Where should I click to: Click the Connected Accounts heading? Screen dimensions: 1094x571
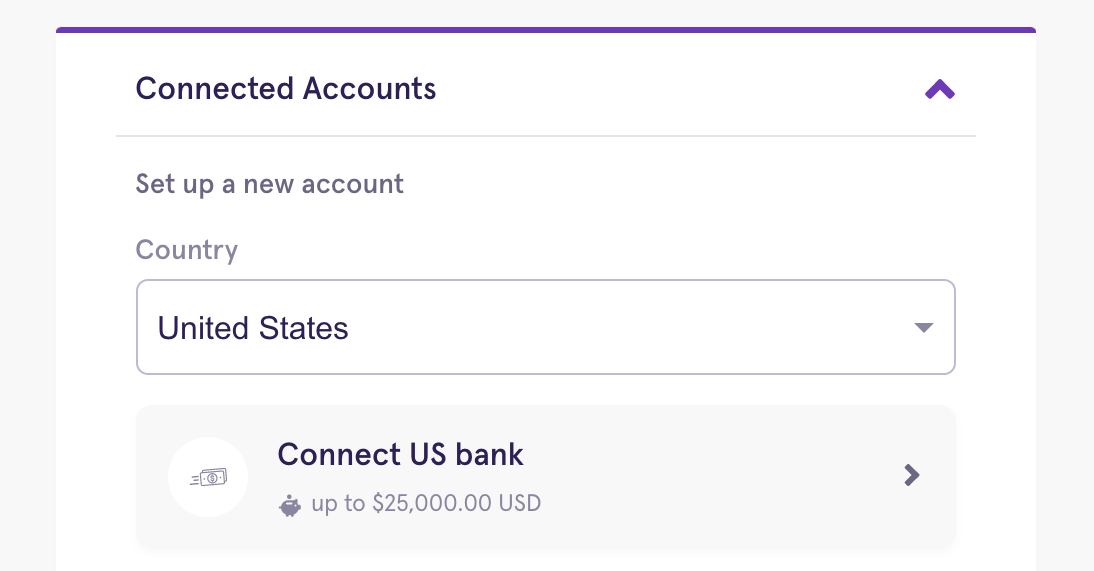(x=285, y=89)
